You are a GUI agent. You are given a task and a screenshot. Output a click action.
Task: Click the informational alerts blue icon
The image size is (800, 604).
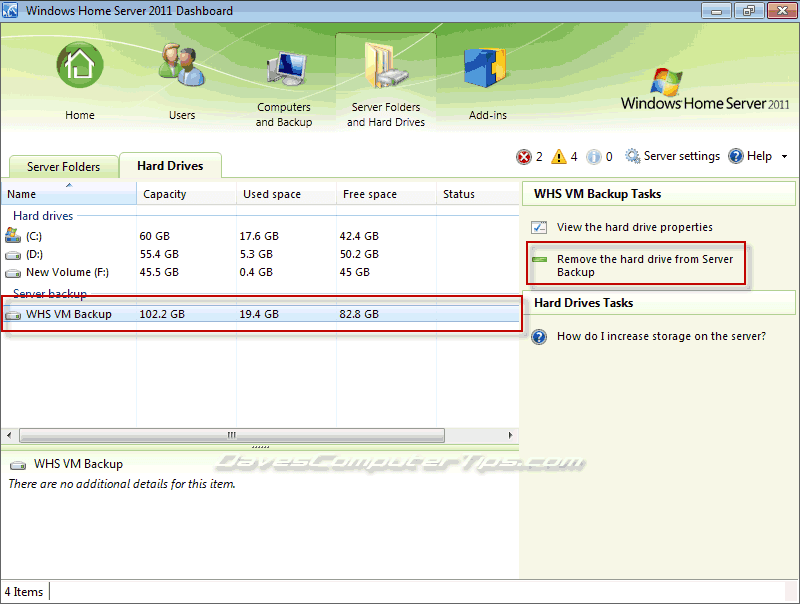594,157
